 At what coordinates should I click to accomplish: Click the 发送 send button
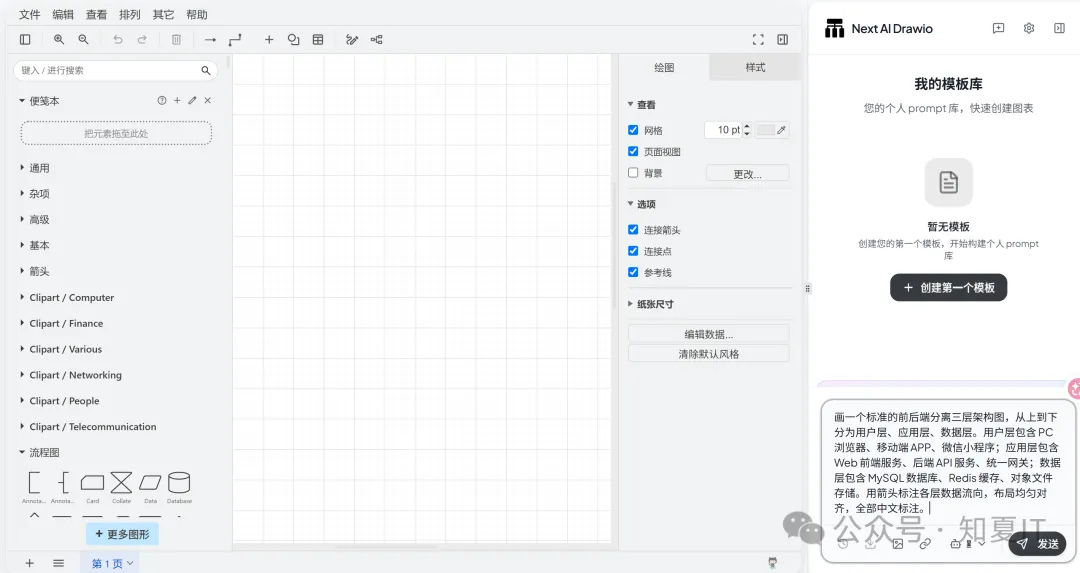1037,544
